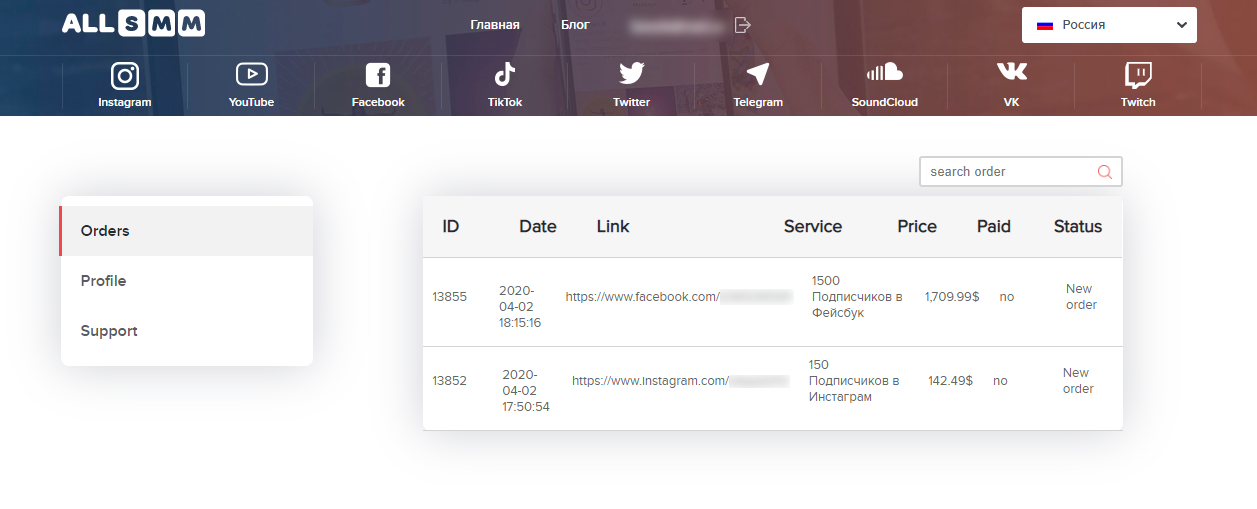The width and height of the screenshot is (1257, 509).
Task: Click the search magnifier icon
Action: [x=1104, y=172]
